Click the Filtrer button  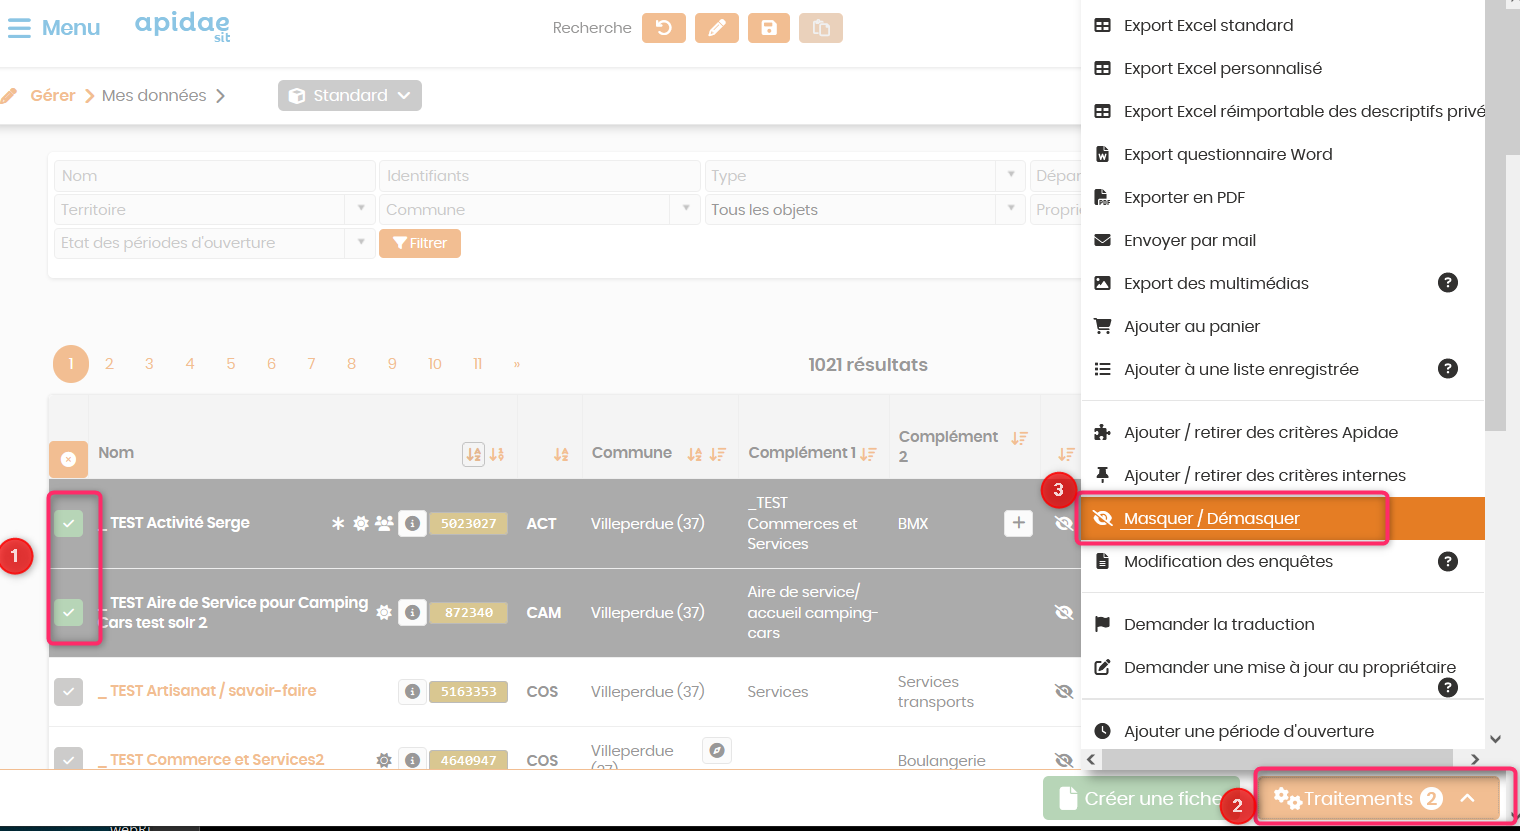[x=420, y=243]
